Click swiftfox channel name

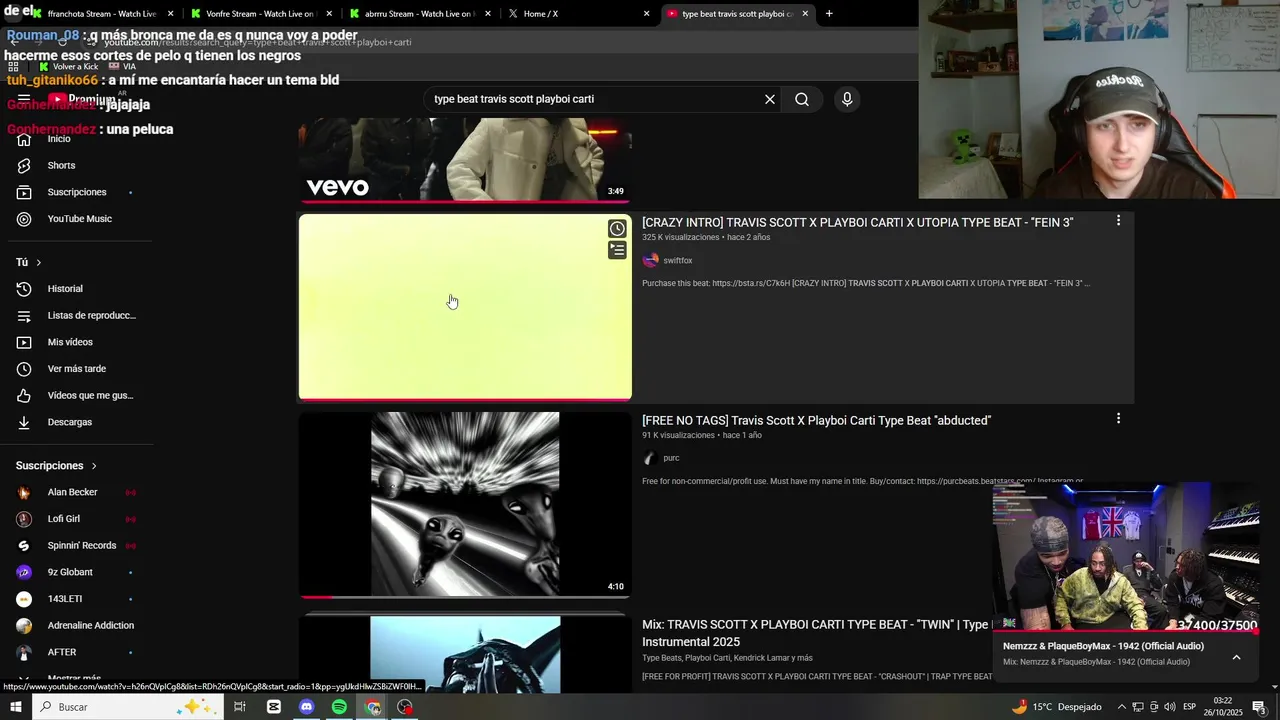pos(677,260)
